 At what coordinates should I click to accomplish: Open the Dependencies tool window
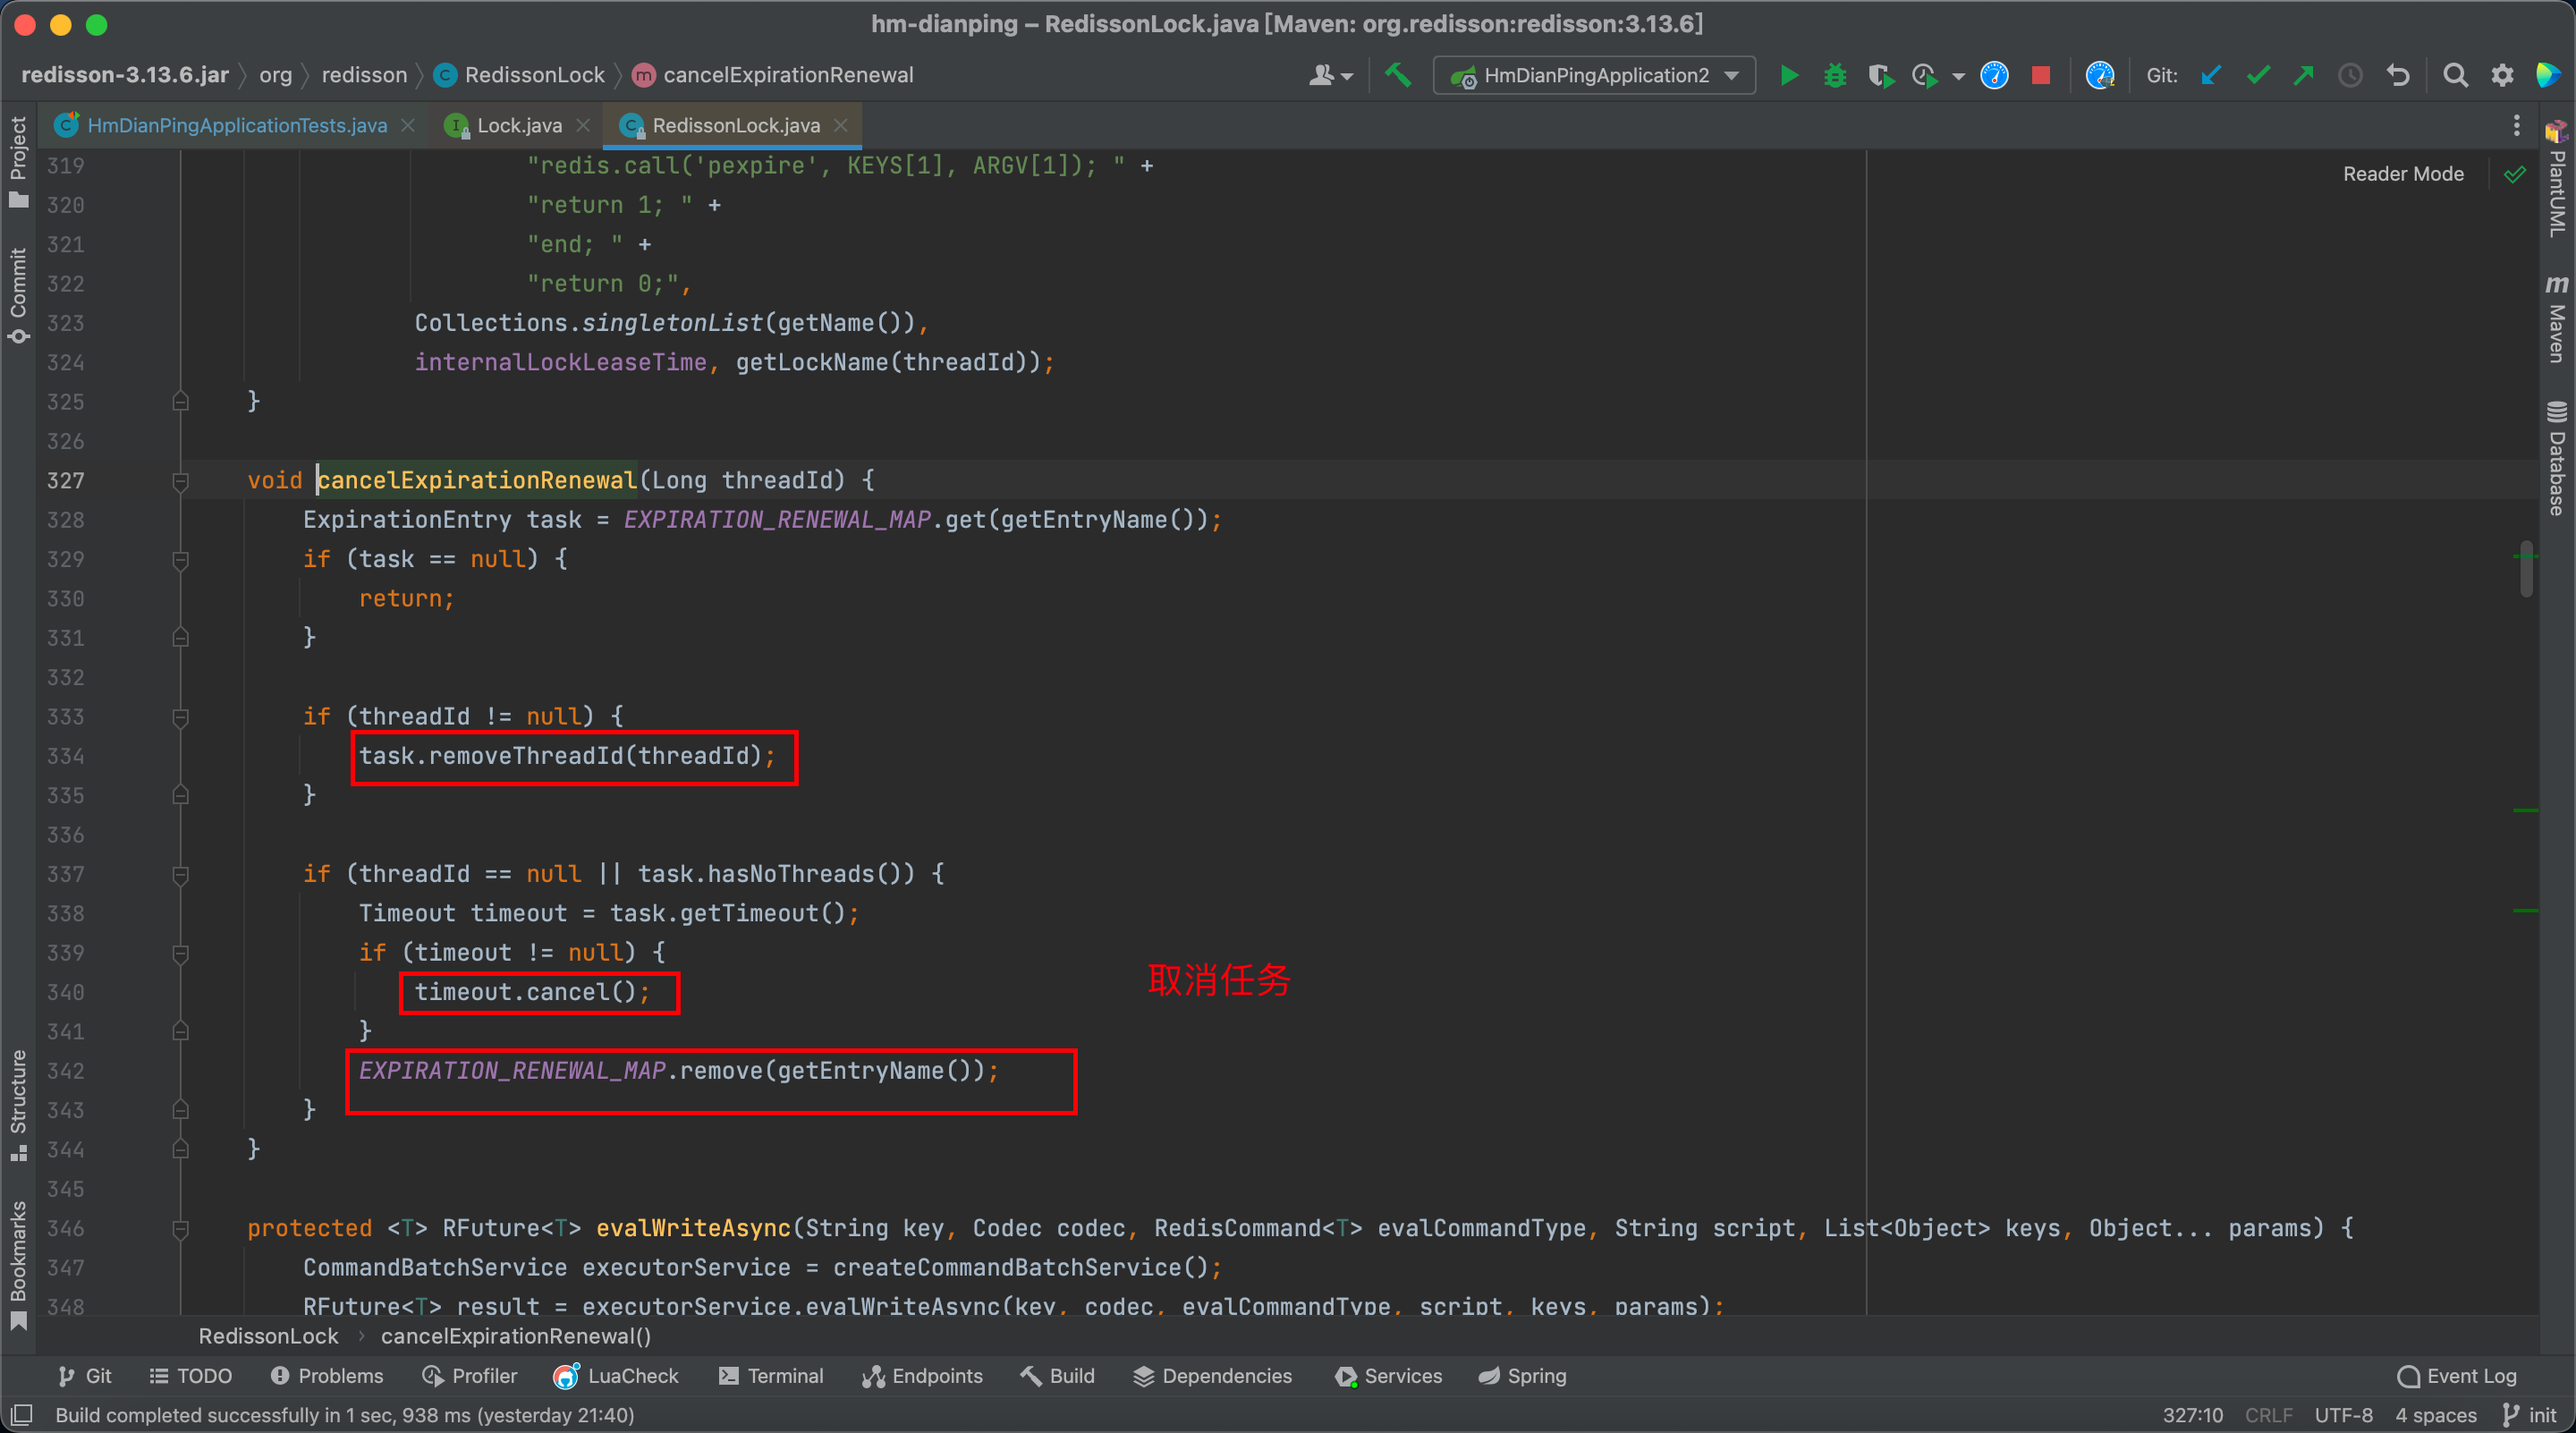(x=1212, y=1376)
